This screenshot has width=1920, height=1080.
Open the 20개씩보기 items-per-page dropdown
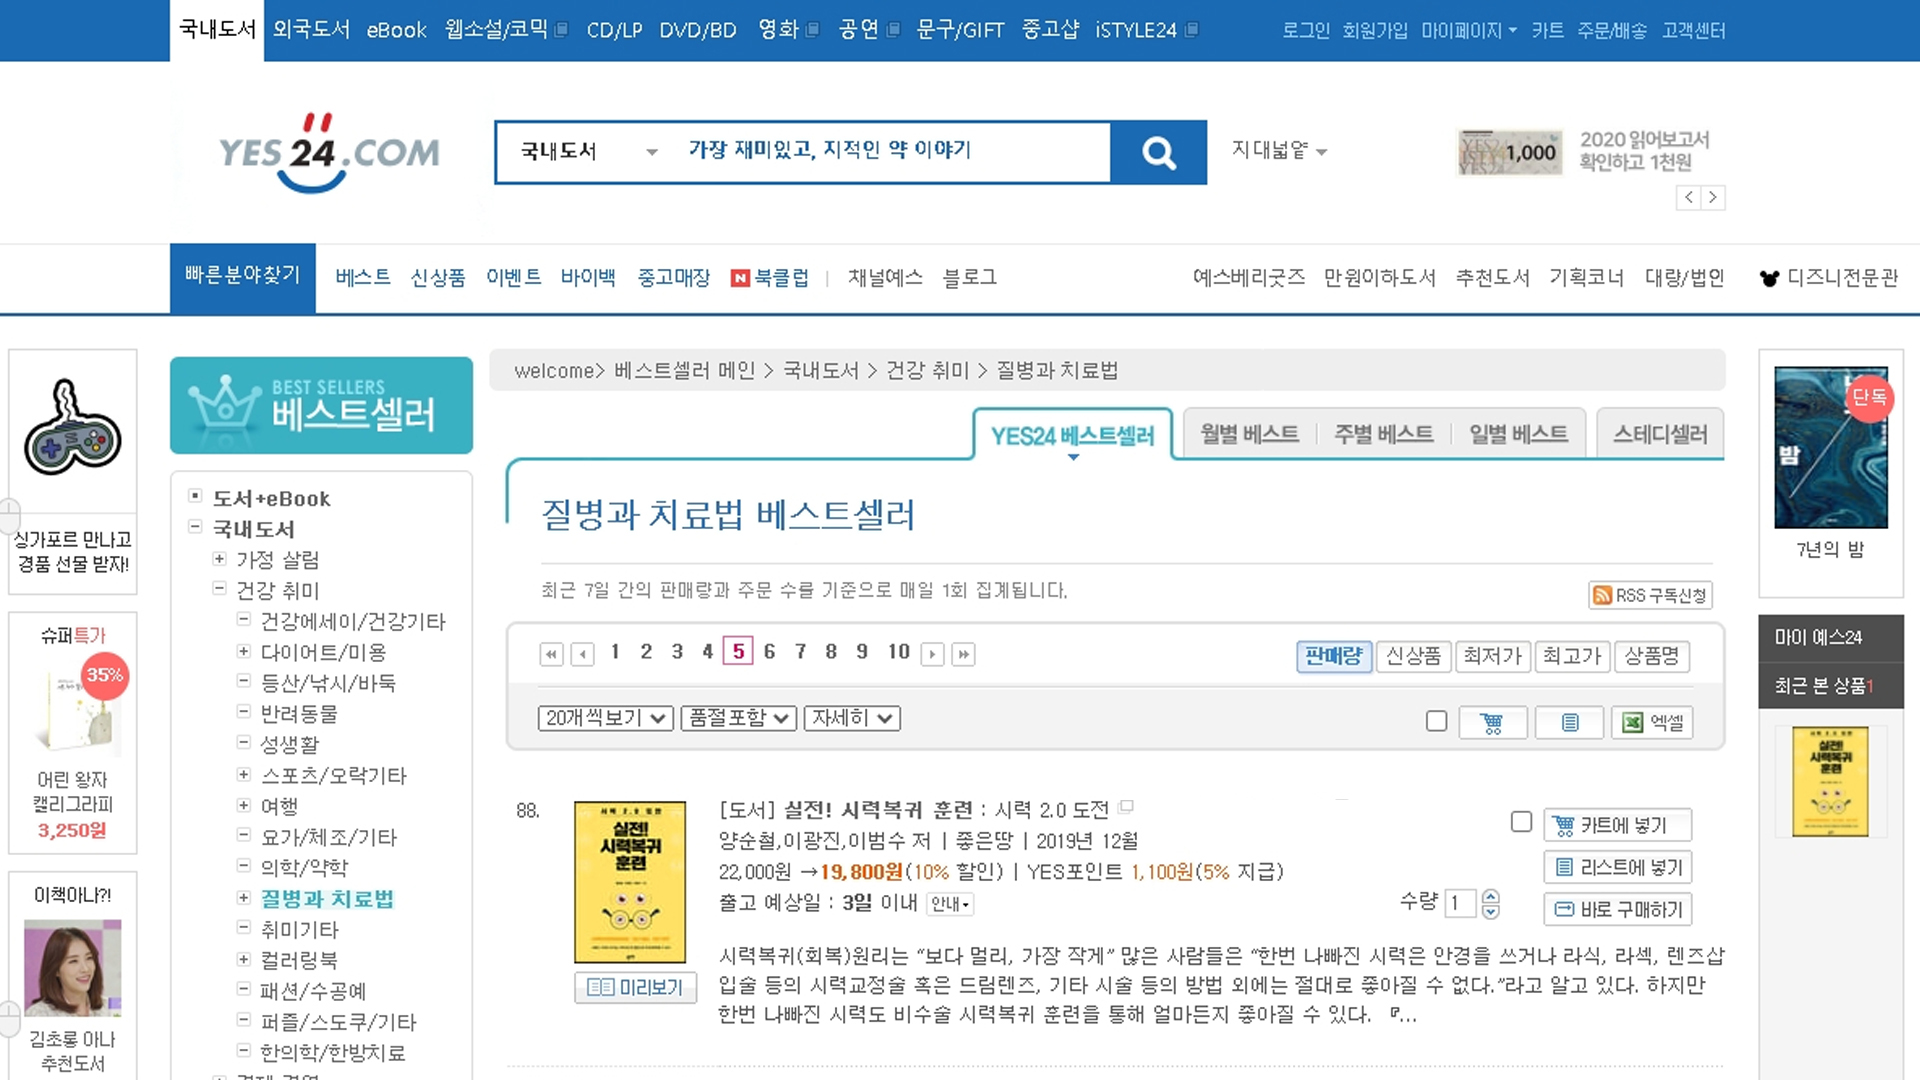605,718
